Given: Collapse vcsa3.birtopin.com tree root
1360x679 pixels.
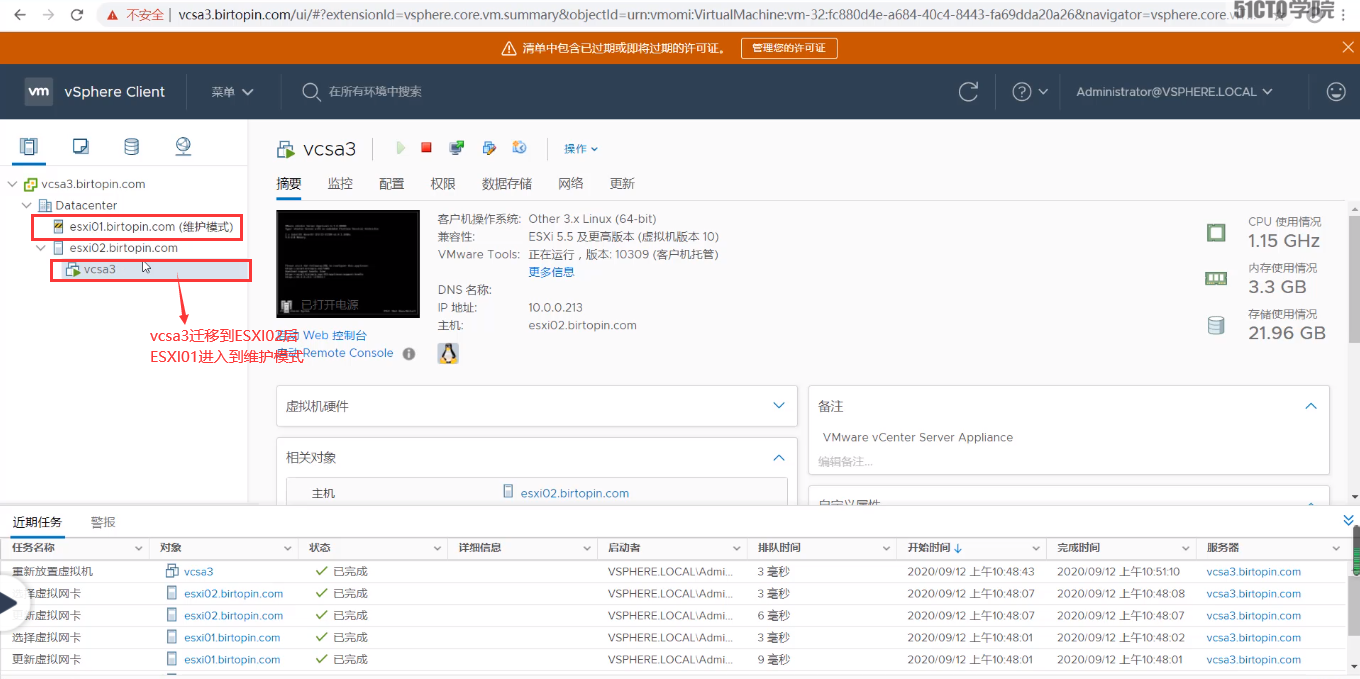Looking at the screenshot, I should (12, 185).
